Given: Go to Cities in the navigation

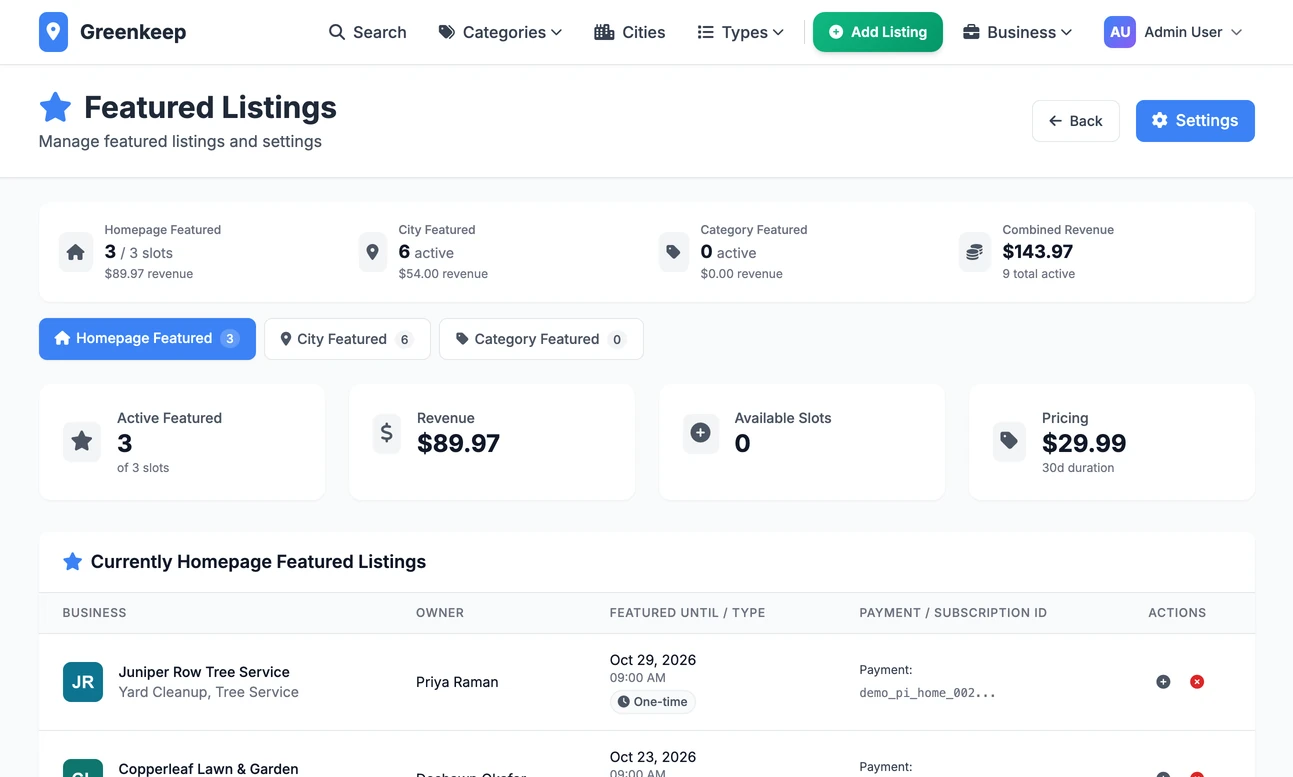Looking at the screenshot, I should [629, 32].
